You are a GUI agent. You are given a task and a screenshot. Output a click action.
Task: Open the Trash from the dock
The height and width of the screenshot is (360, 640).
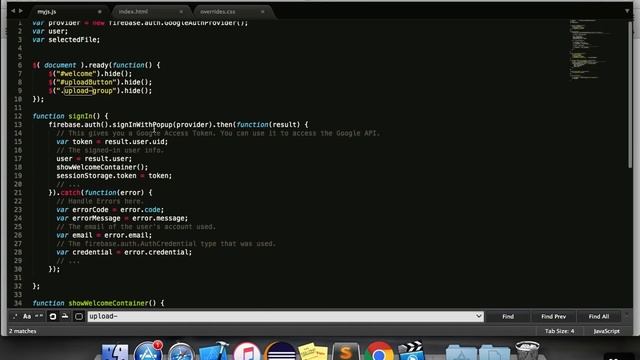[x=527, y=351]
